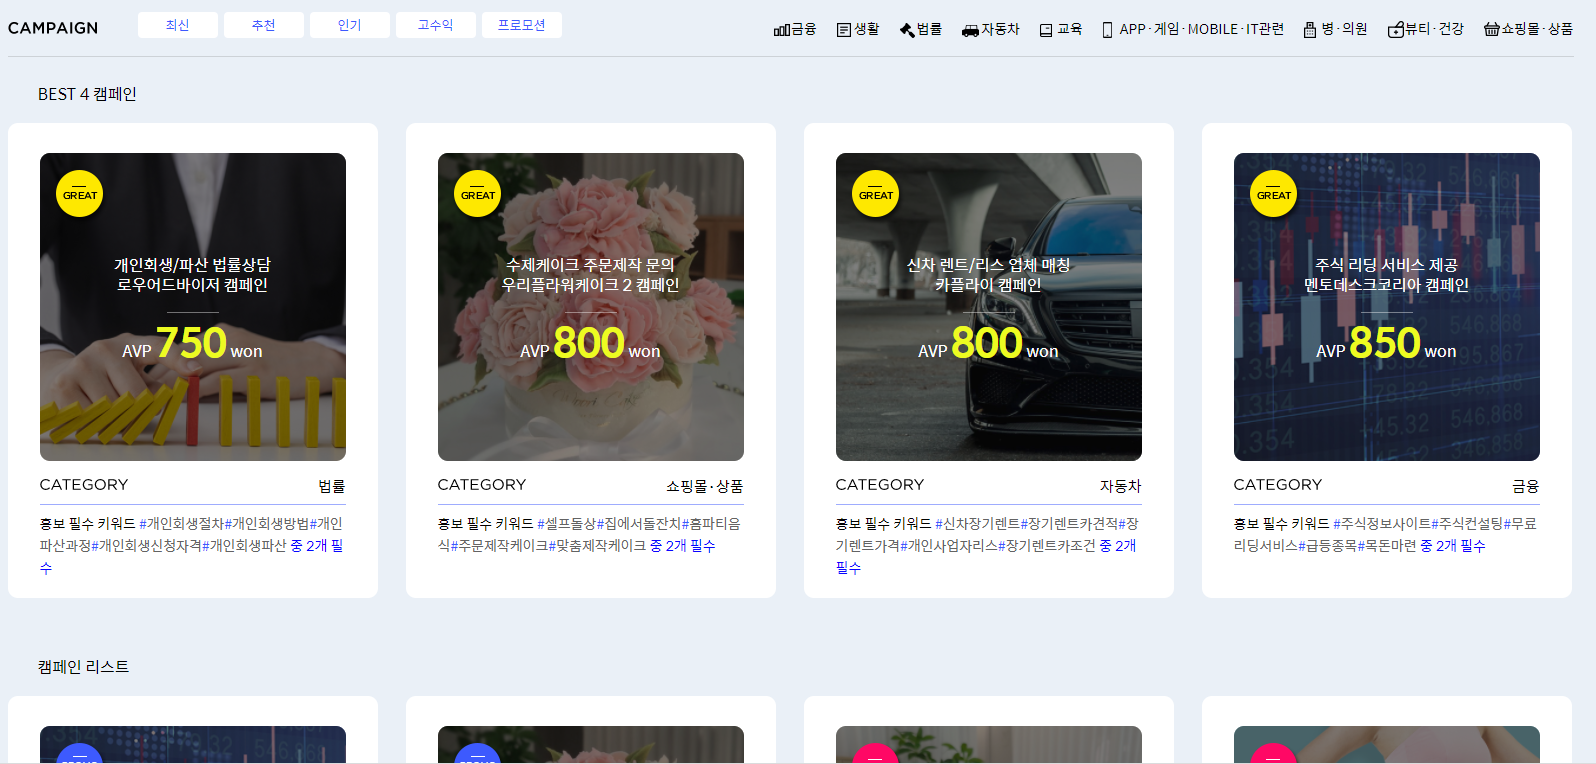Open the 우리플라워케이크 2 캠페인 thumbnail
This screenshot has width=1596, height=764.
pyautogui.click(x=591, y=307)
